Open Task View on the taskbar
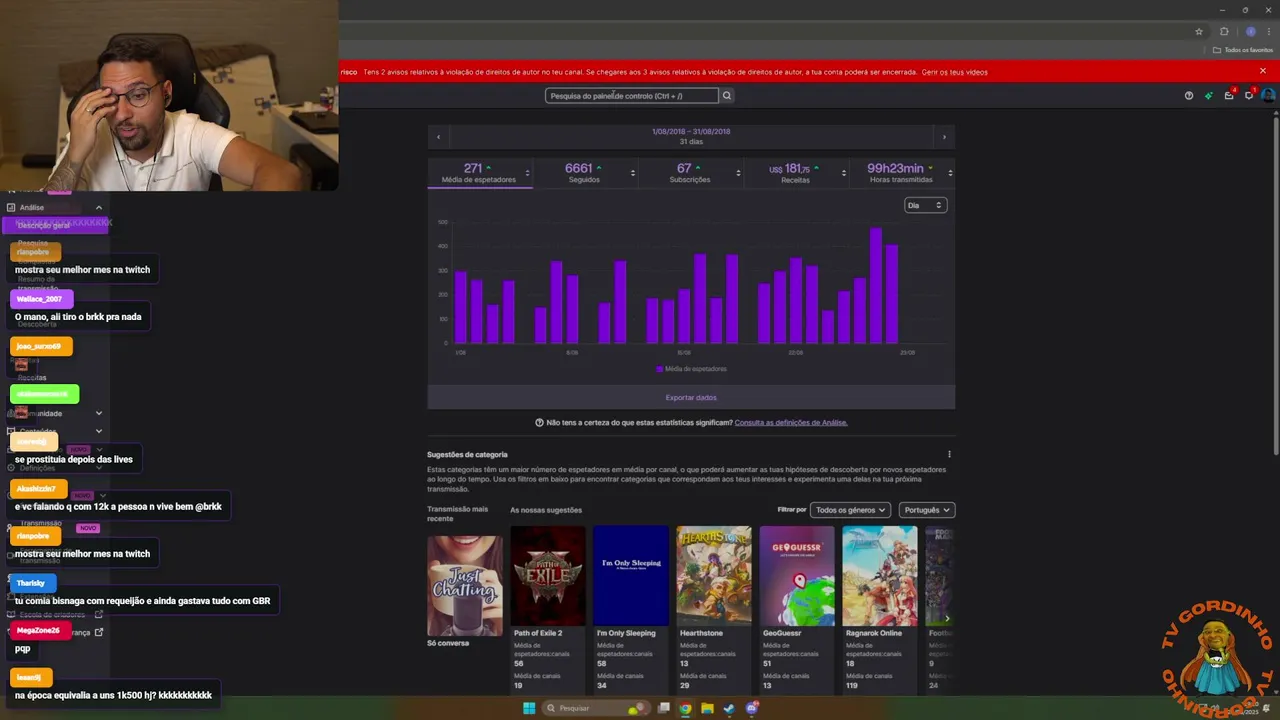This screenshot has height=720, width=1280. coord(663,708)
